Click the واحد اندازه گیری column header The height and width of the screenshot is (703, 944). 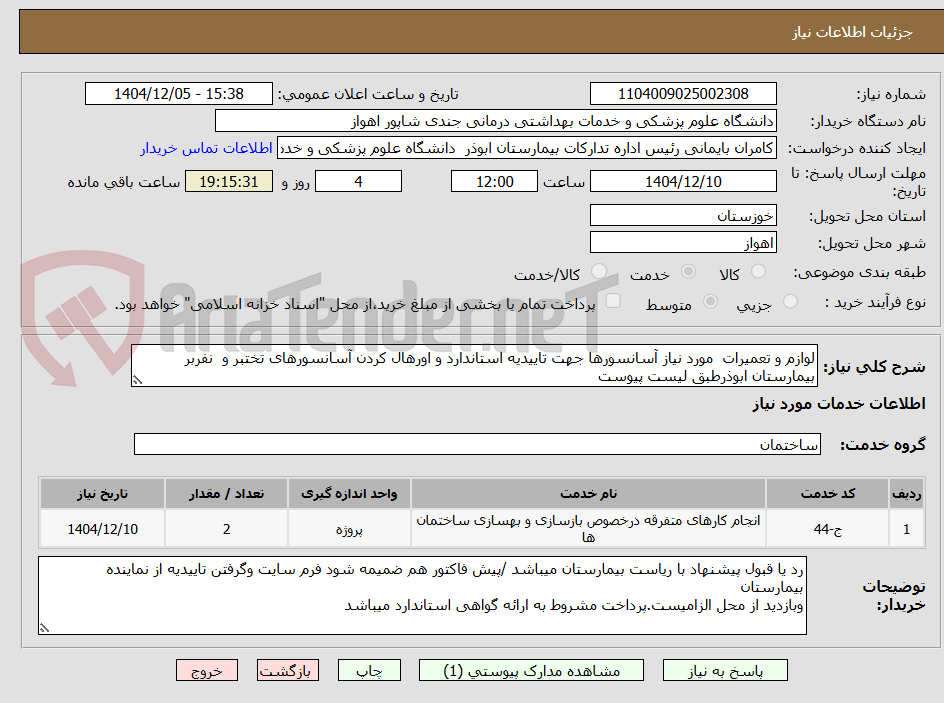point(349,494)
